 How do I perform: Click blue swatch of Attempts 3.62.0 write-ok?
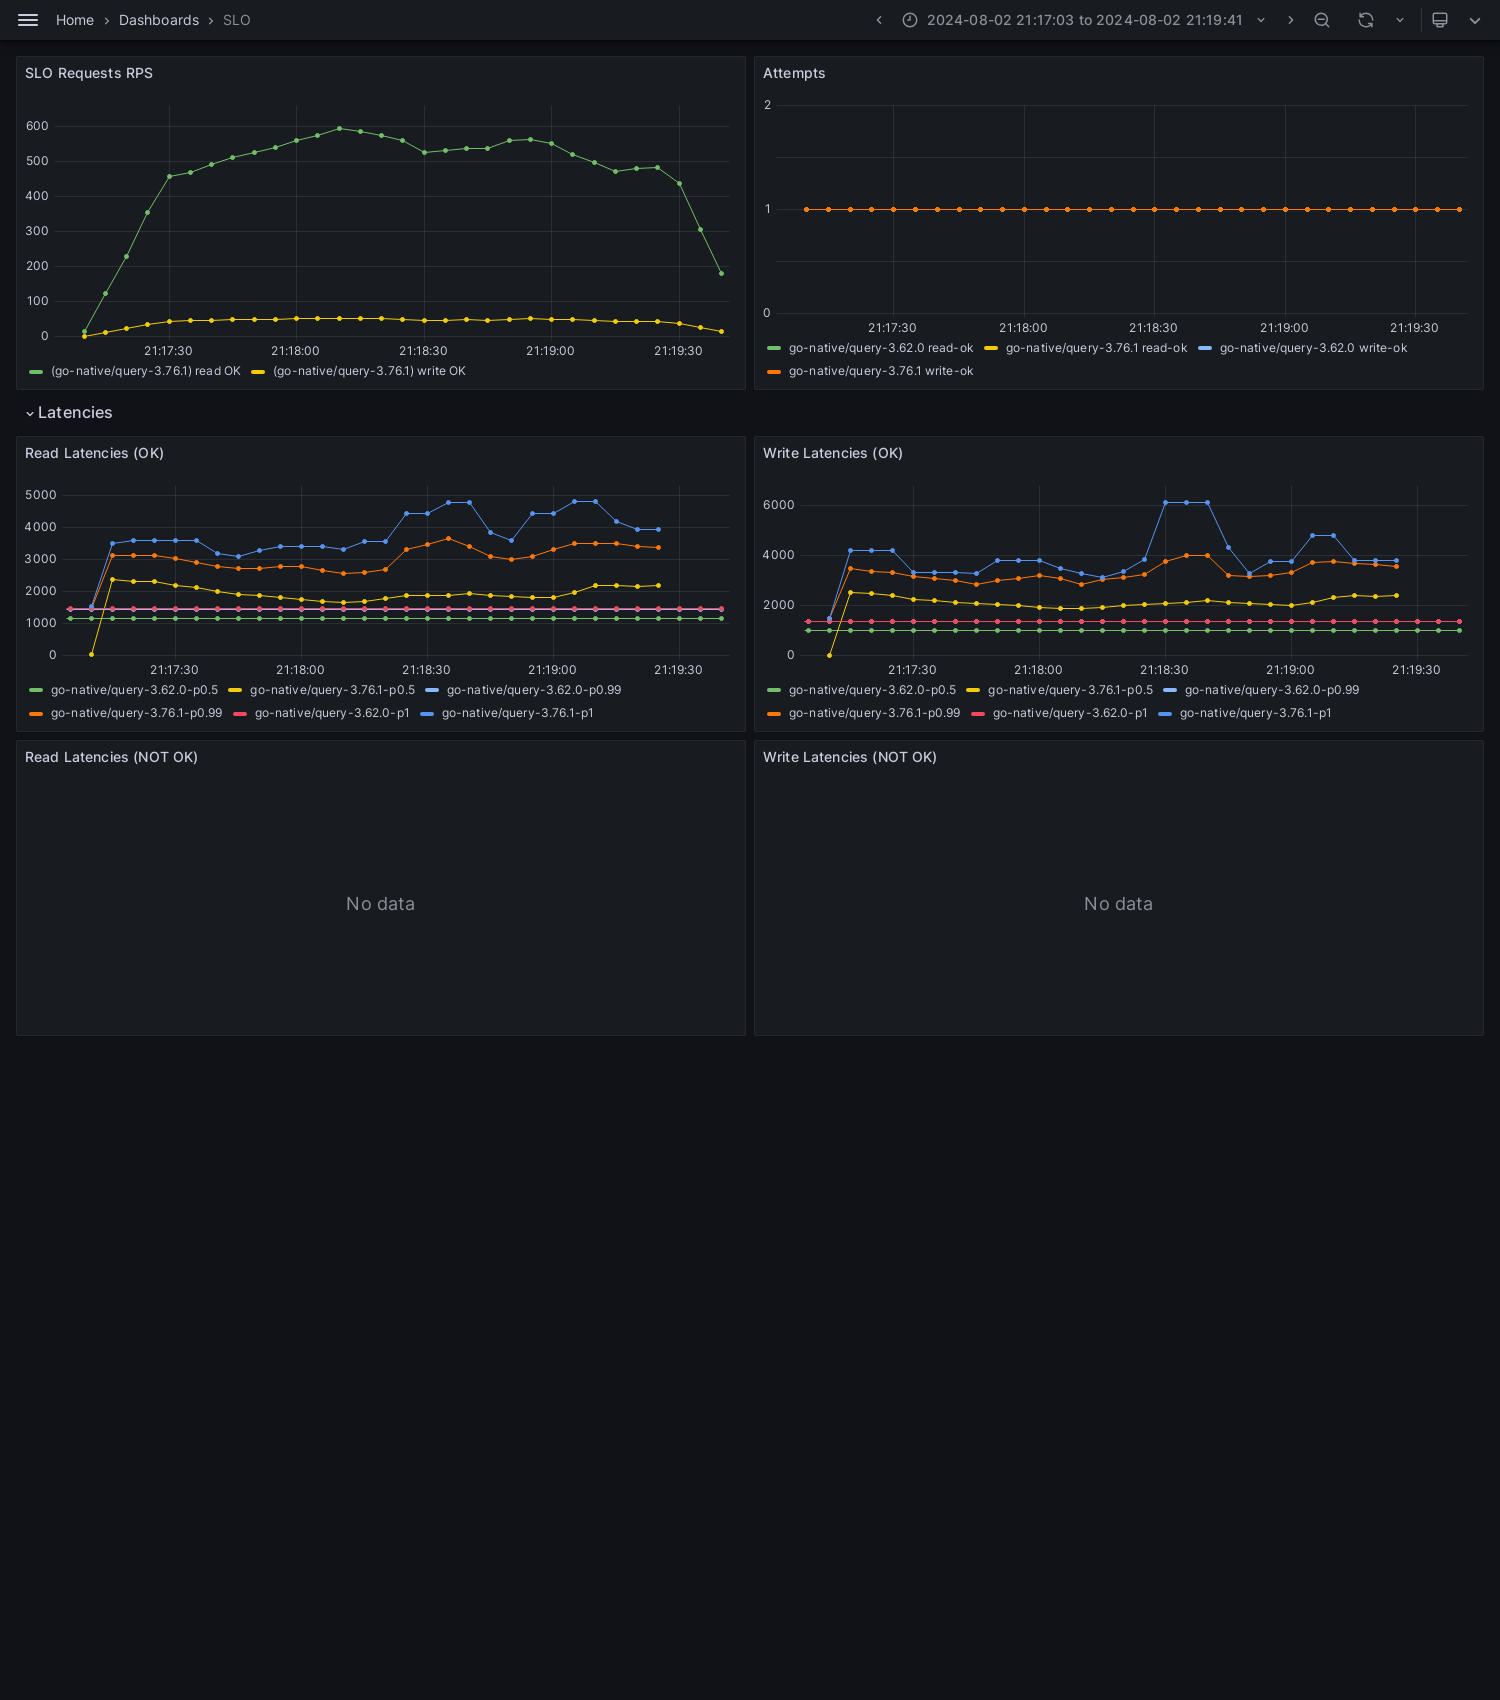pos(1205,348)
